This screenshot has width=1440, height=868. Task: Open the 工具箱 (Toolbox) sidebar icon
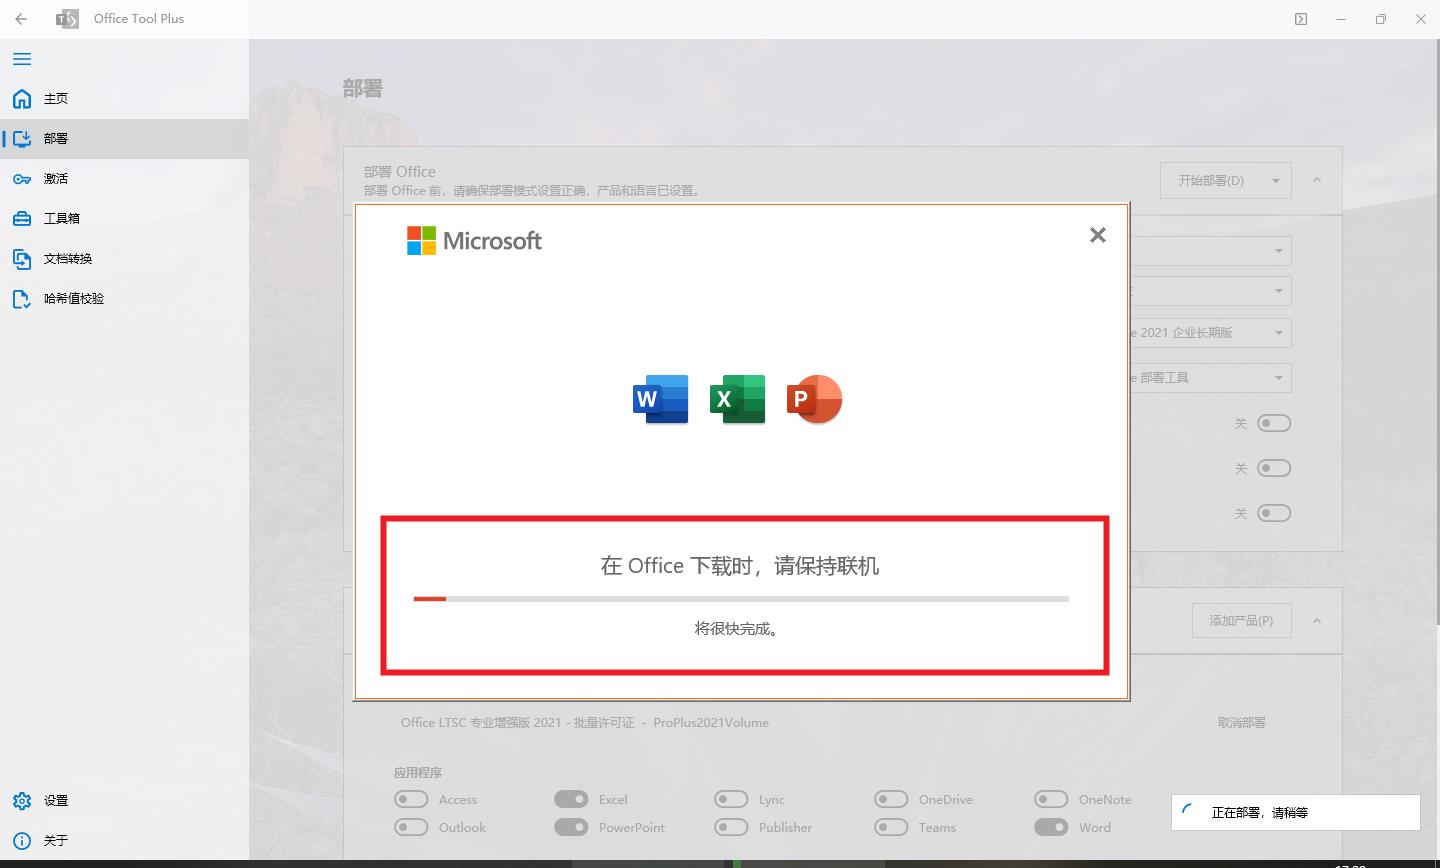coord(21,218)
